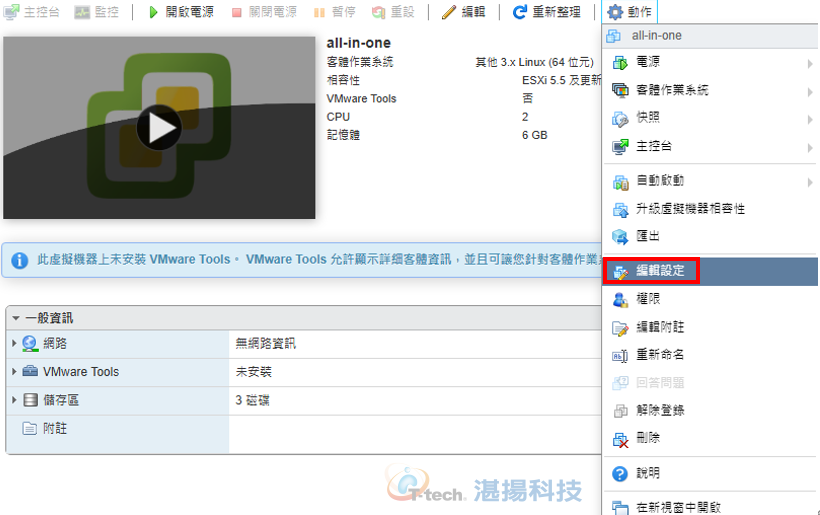Screen dimensions: 820x515
Task: Click the blue info icon in banner
Action: pos(19,260)
